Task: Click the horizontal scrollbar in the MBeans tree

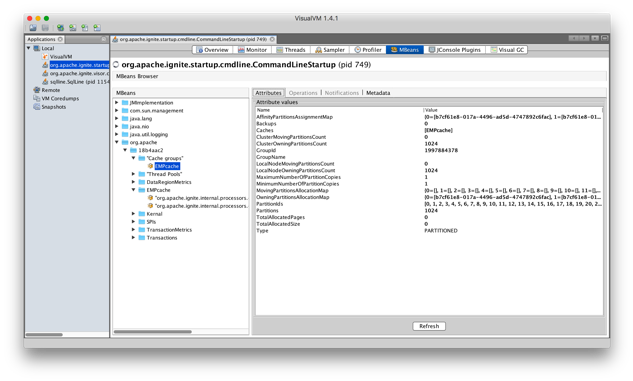Action: coord(153,332)
